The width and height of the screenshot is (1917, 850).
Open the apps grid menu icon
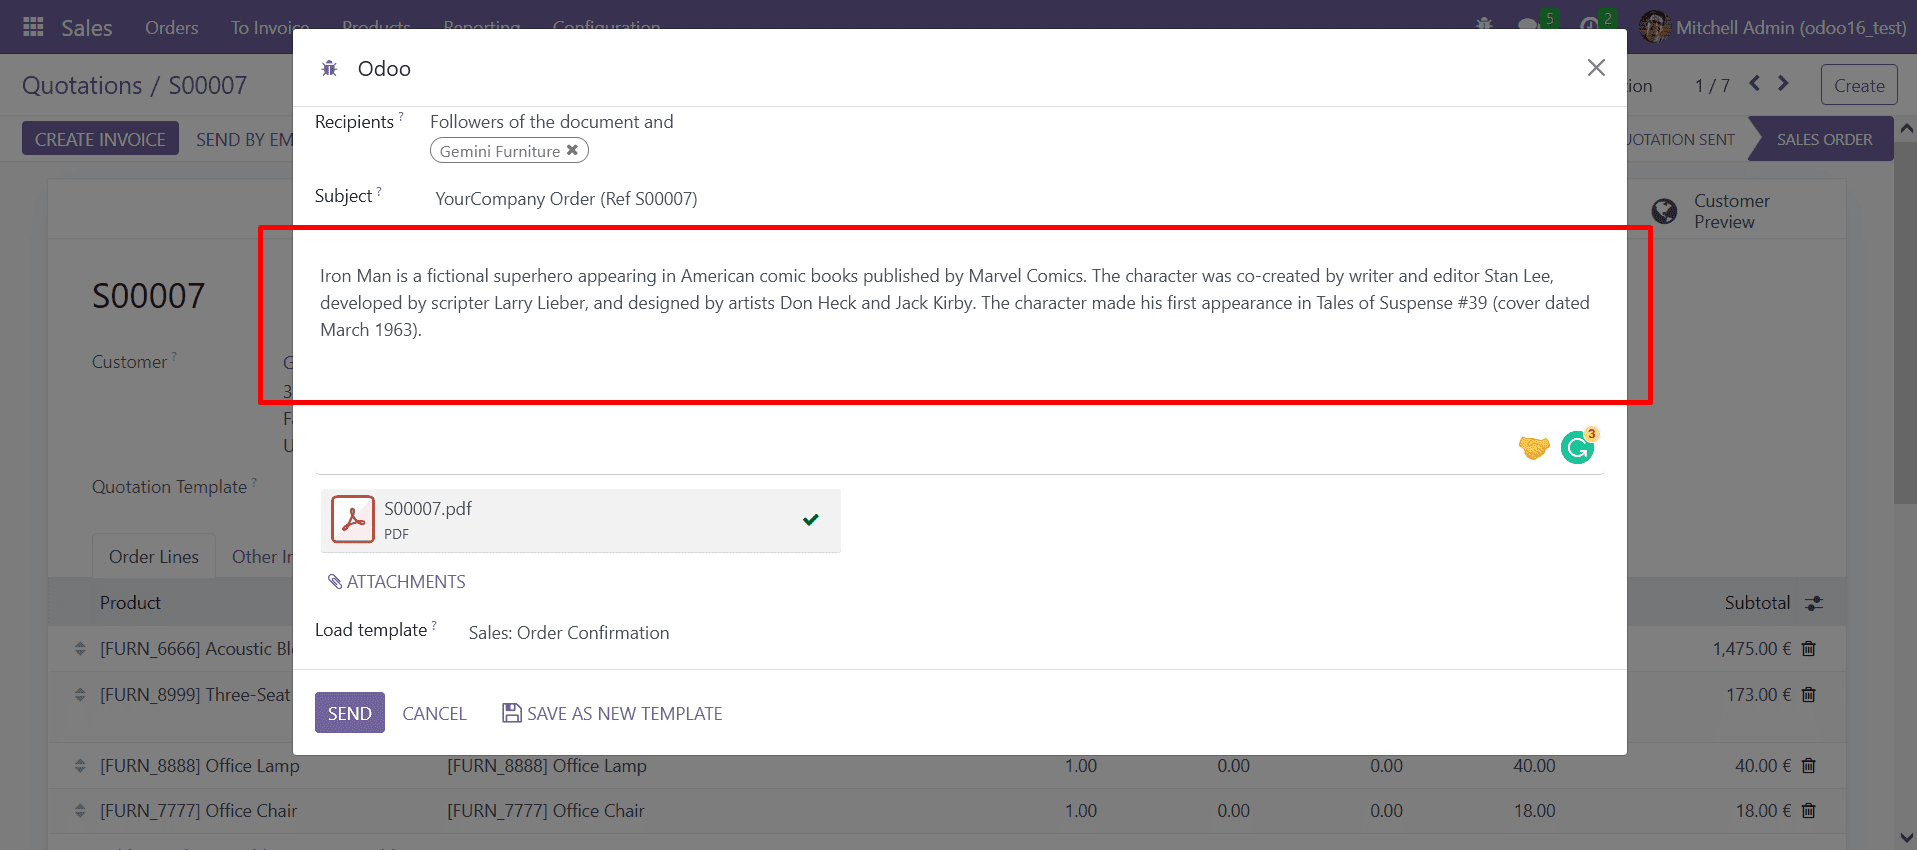pos(33,27)
